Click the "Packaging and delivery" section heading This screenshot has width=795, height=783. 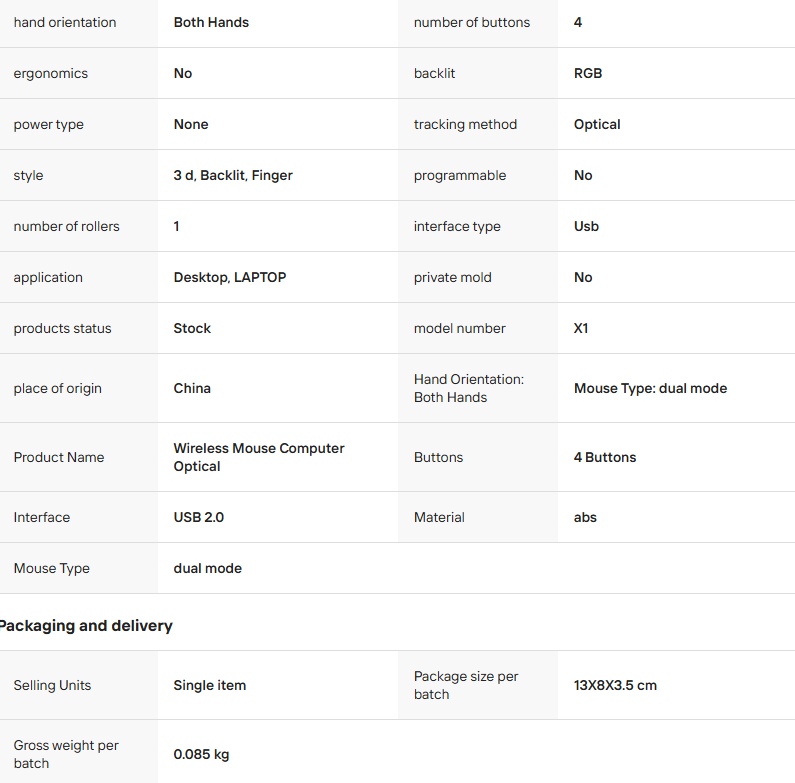point(86,626)
